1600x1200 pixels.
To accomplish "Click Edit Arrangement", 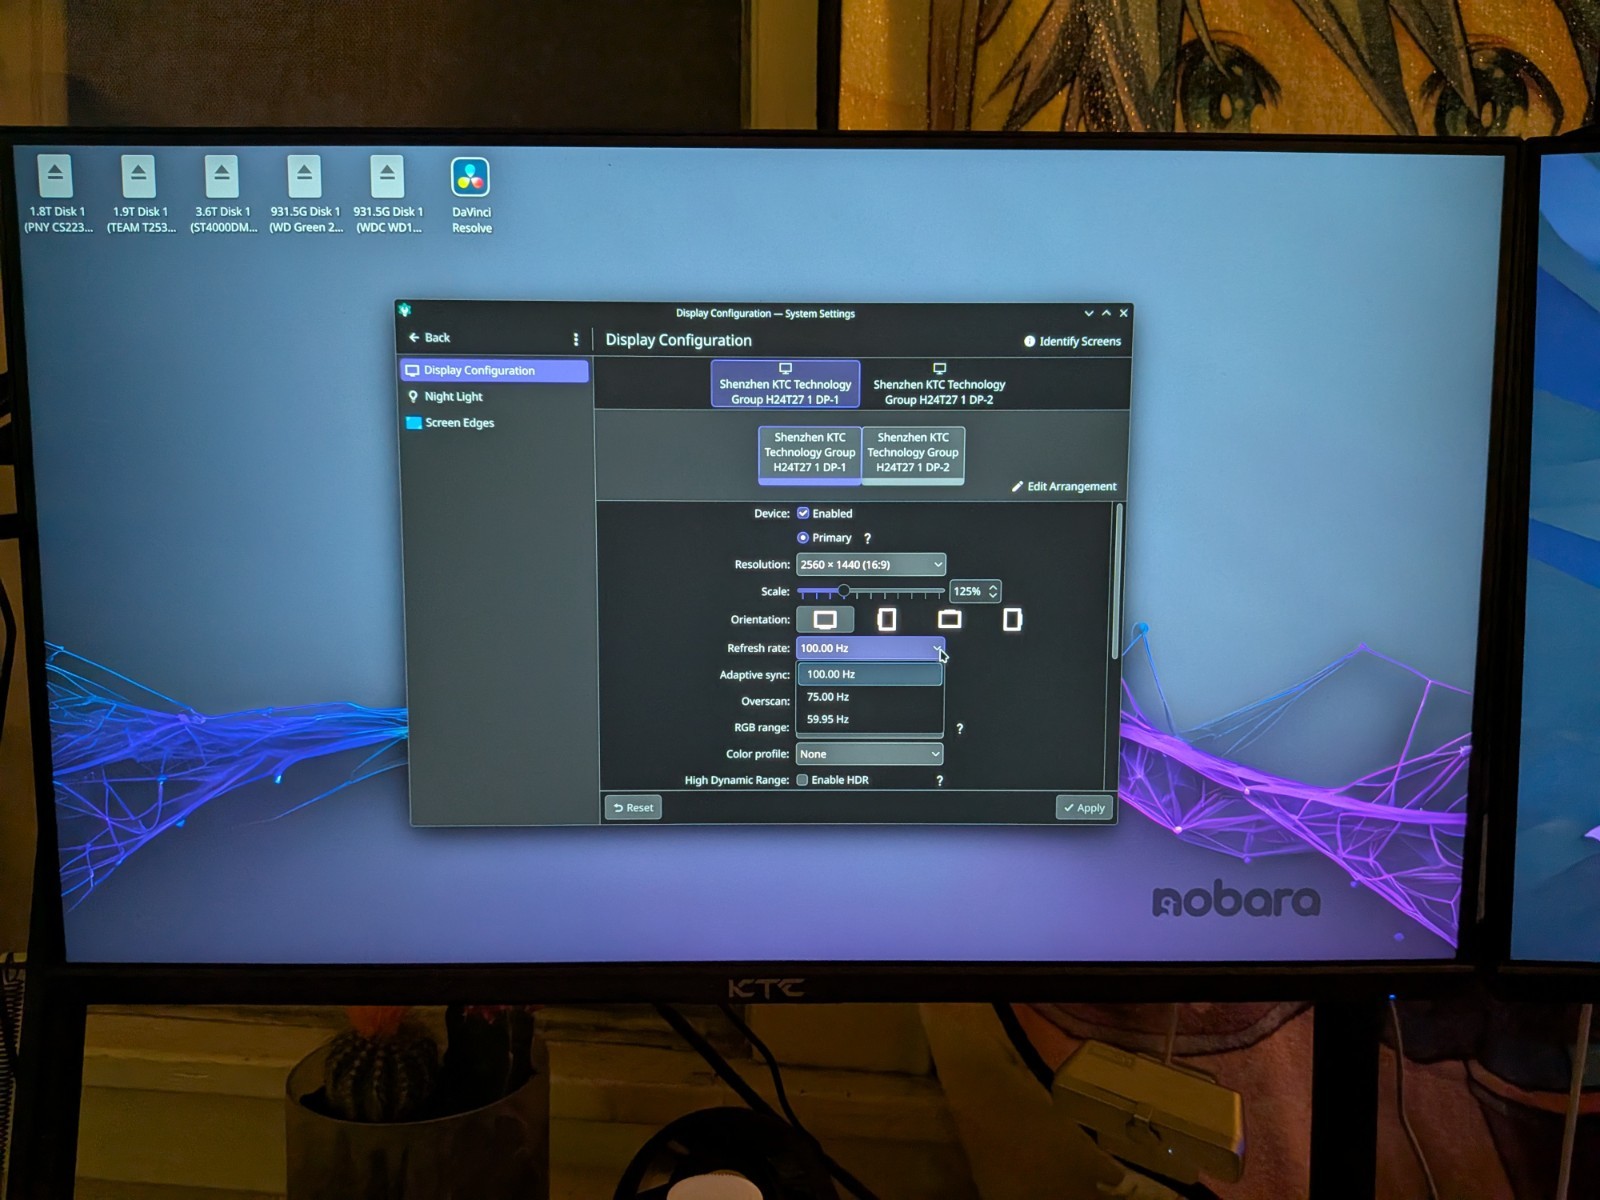I will (x=1063, y=486).
